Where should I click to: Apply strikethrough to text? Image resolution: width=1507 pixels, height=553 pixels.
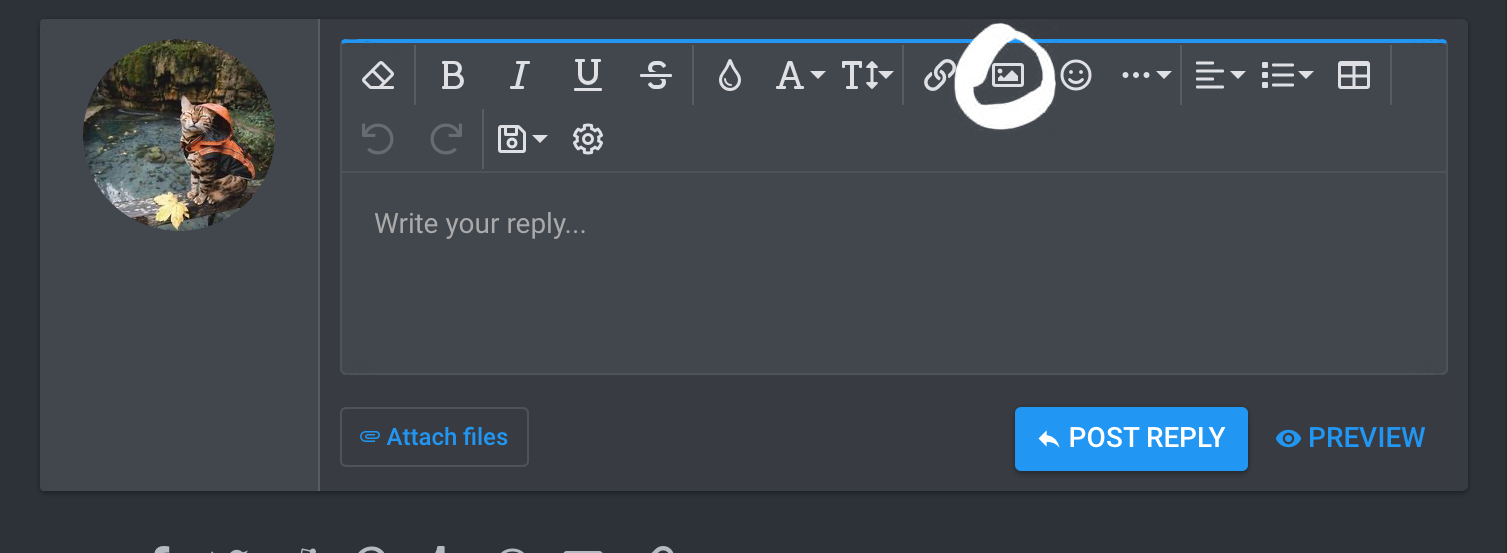[656, 76]
